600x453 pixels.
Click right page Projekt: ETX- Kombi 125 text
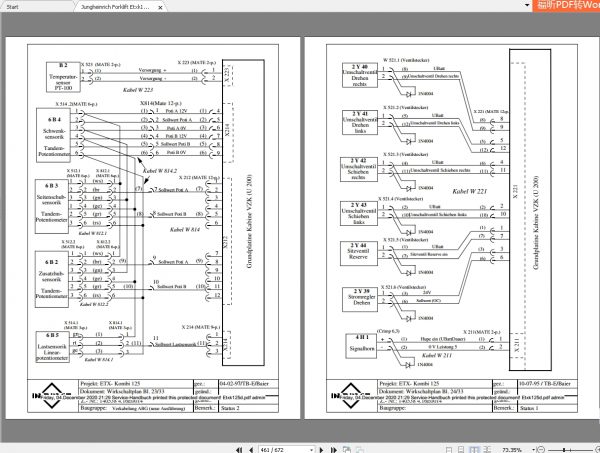pos(409,383)
